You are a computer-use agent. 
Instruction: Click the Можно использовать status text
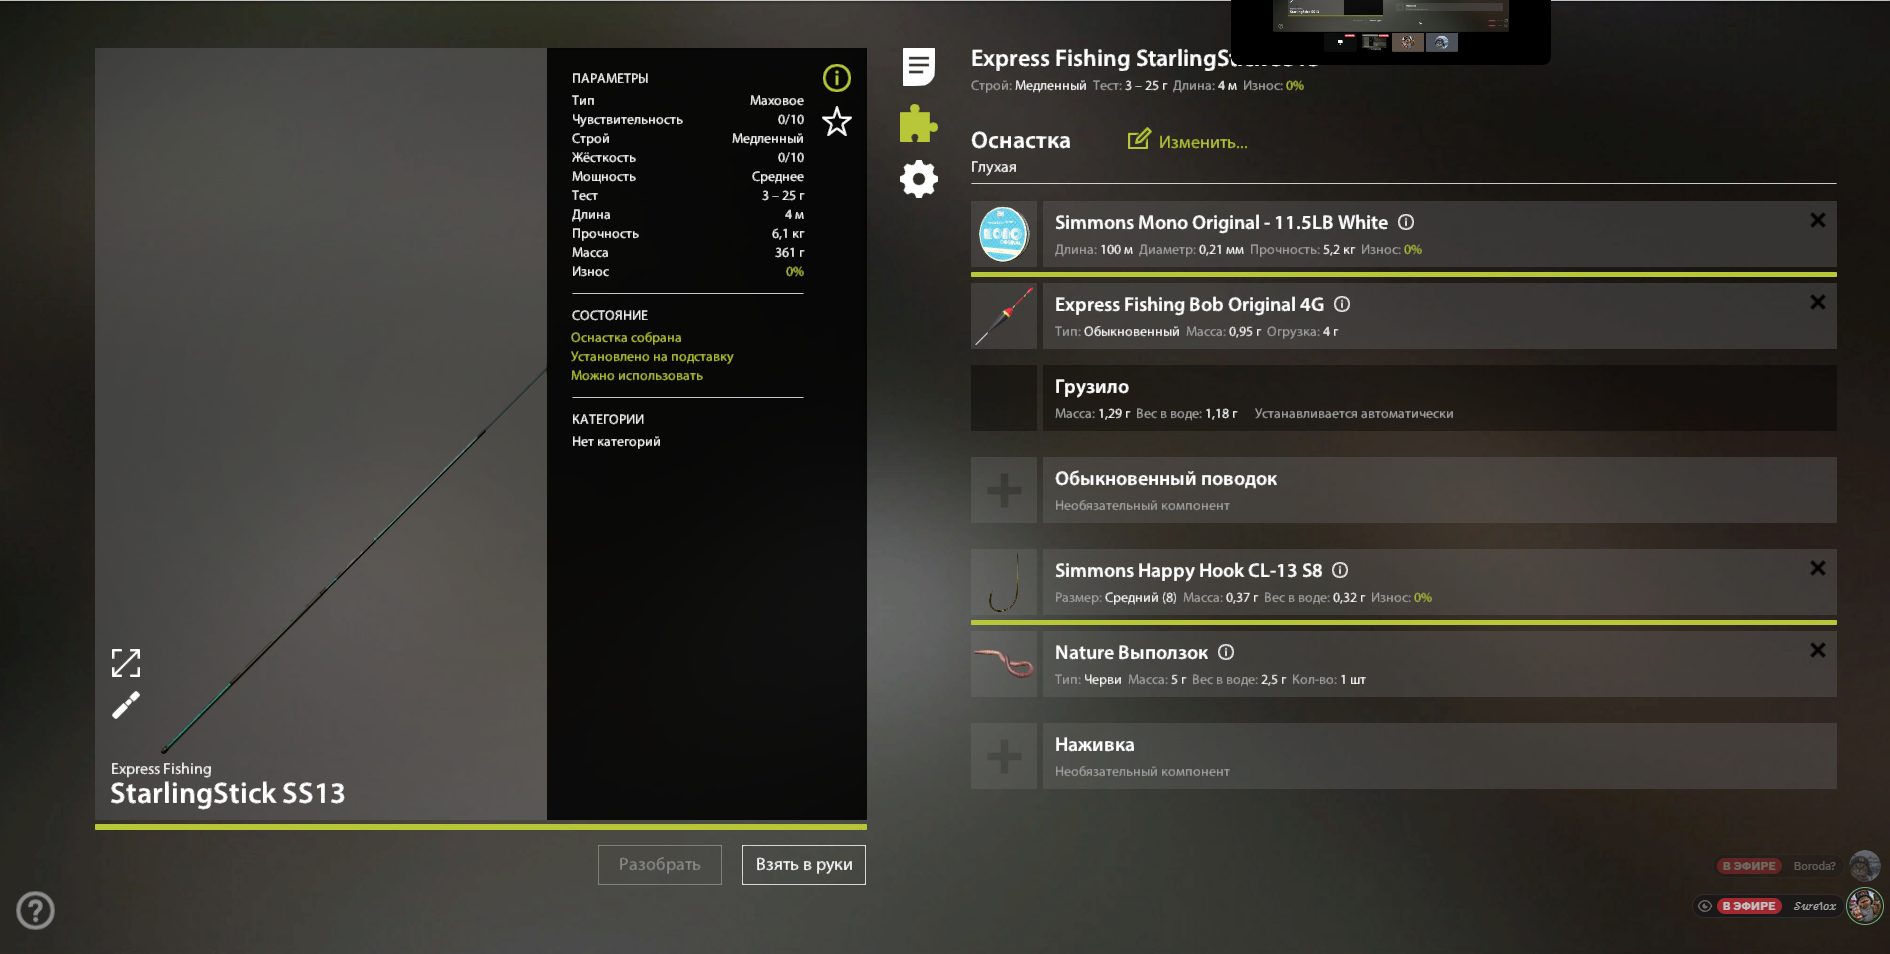637,376
